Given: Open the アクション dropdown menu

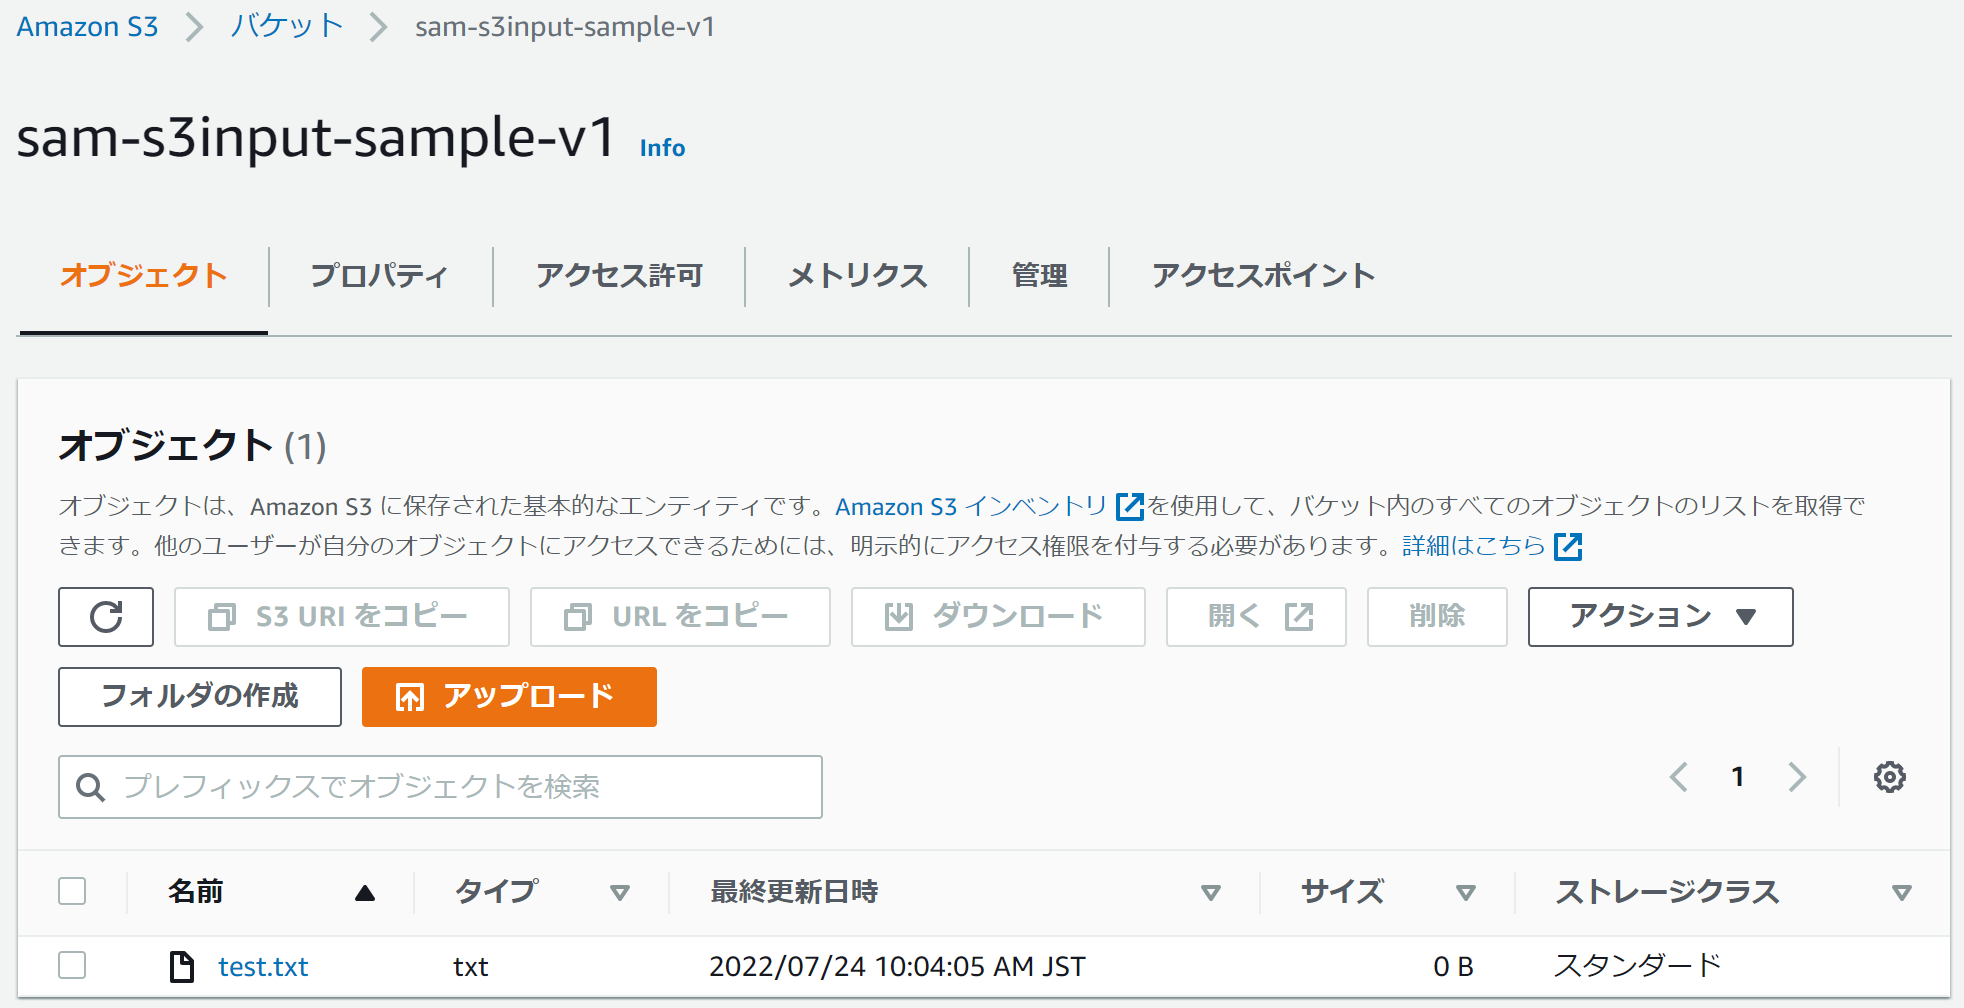Looking at the screenshot, I should tap(1659, 616).
